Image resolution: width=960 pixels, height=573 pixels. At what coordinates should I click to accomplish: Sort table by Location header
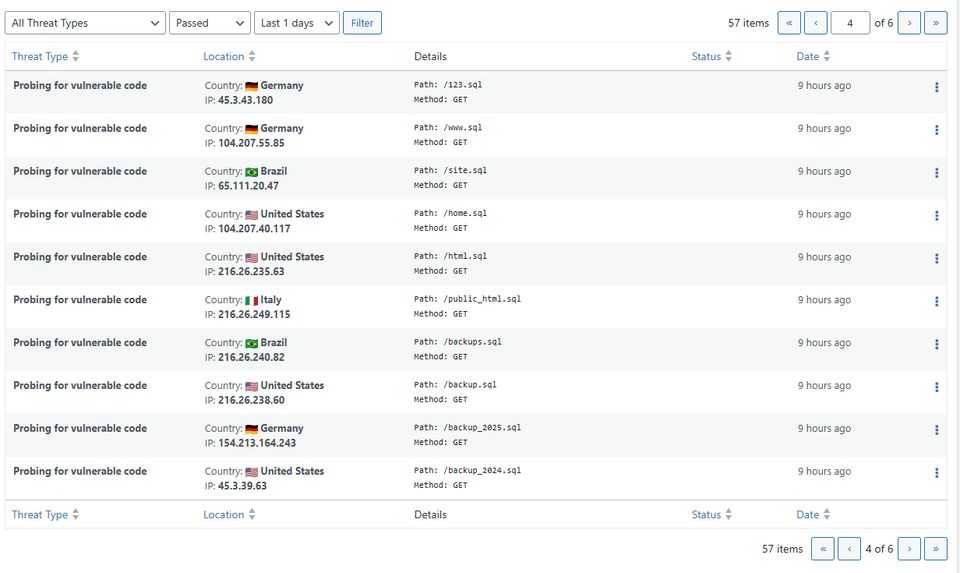tap(230, 57)
